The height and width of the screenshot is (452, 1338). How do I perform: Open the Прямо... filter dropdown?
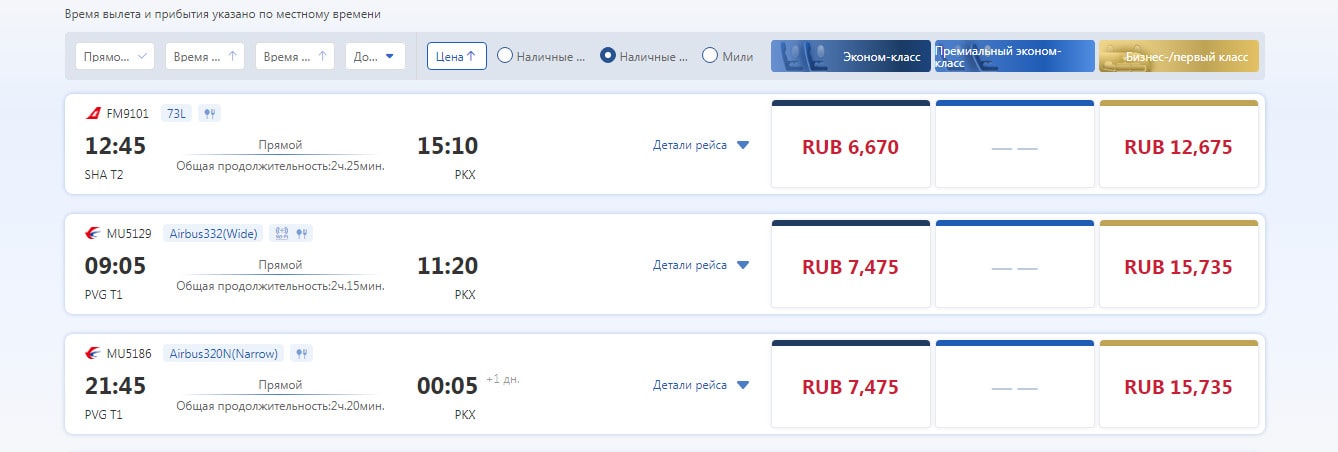[115, 56]
